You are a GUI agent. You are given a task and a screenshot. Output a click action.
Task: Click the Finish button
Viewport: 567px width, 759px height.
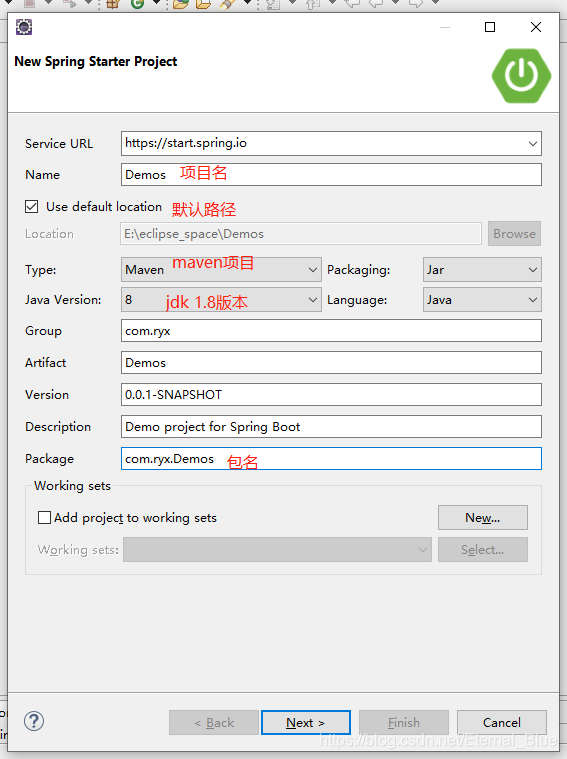click(x=404, y=722)
